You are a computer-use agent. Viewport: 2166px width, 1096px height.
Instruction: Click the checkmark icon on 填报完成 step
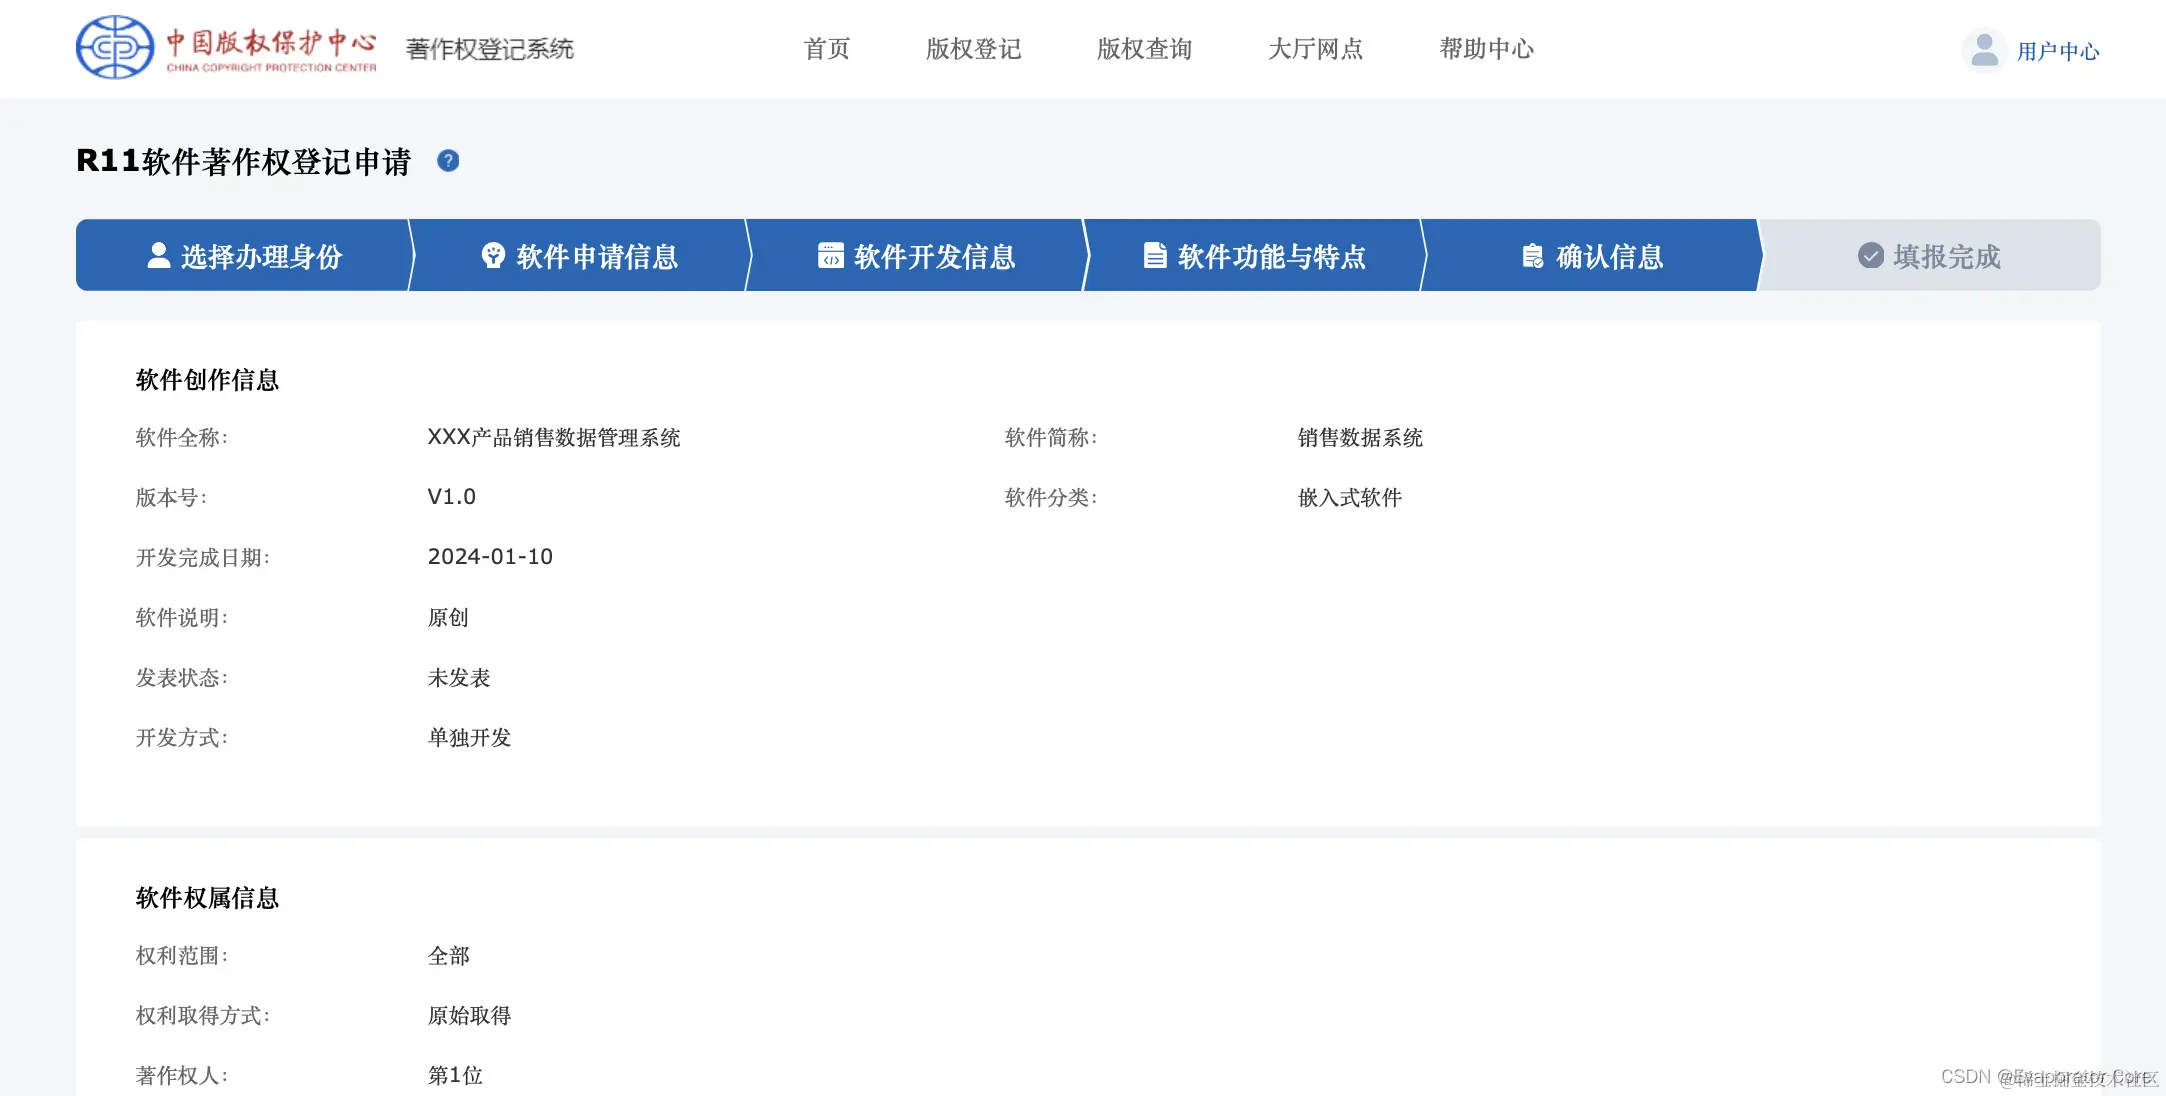click(1870, 255)
